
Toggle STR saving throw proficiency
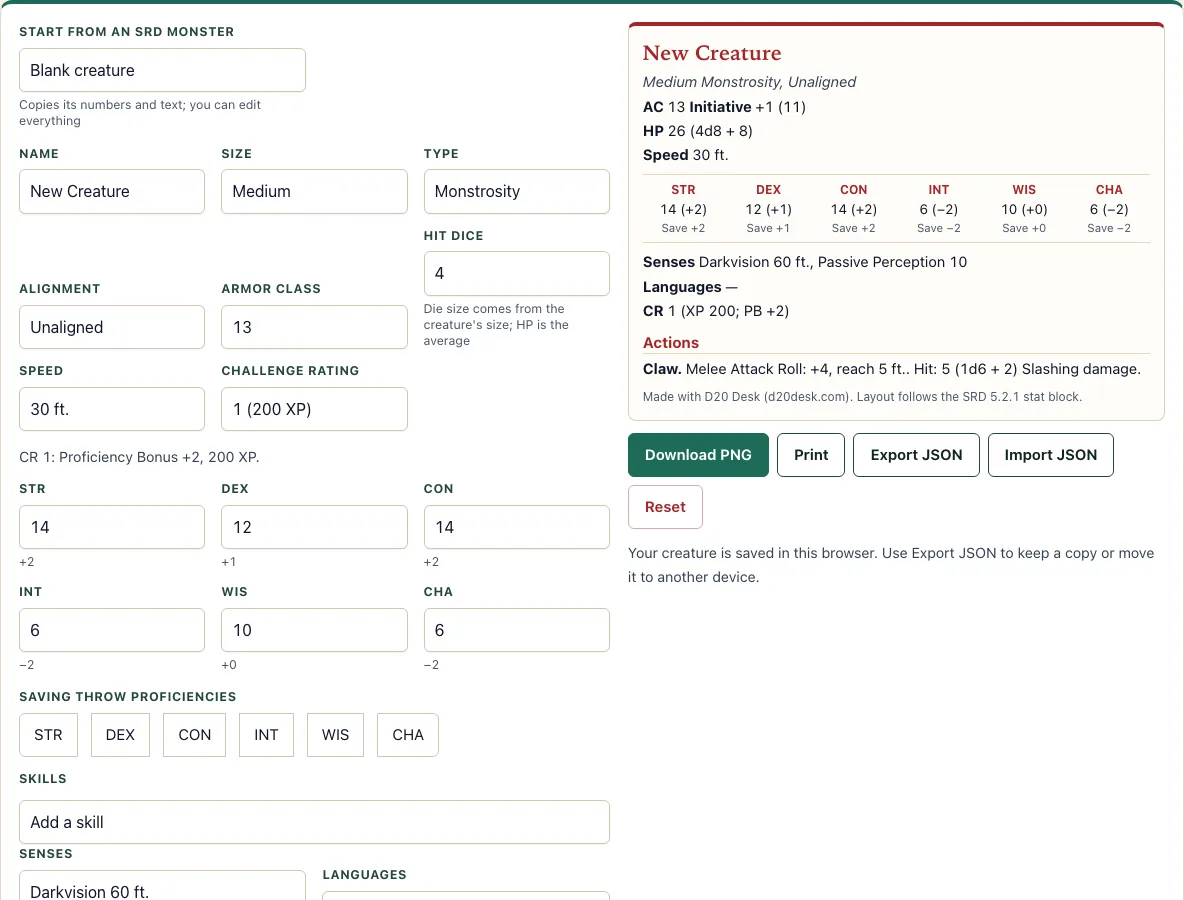tap(48, 735)
